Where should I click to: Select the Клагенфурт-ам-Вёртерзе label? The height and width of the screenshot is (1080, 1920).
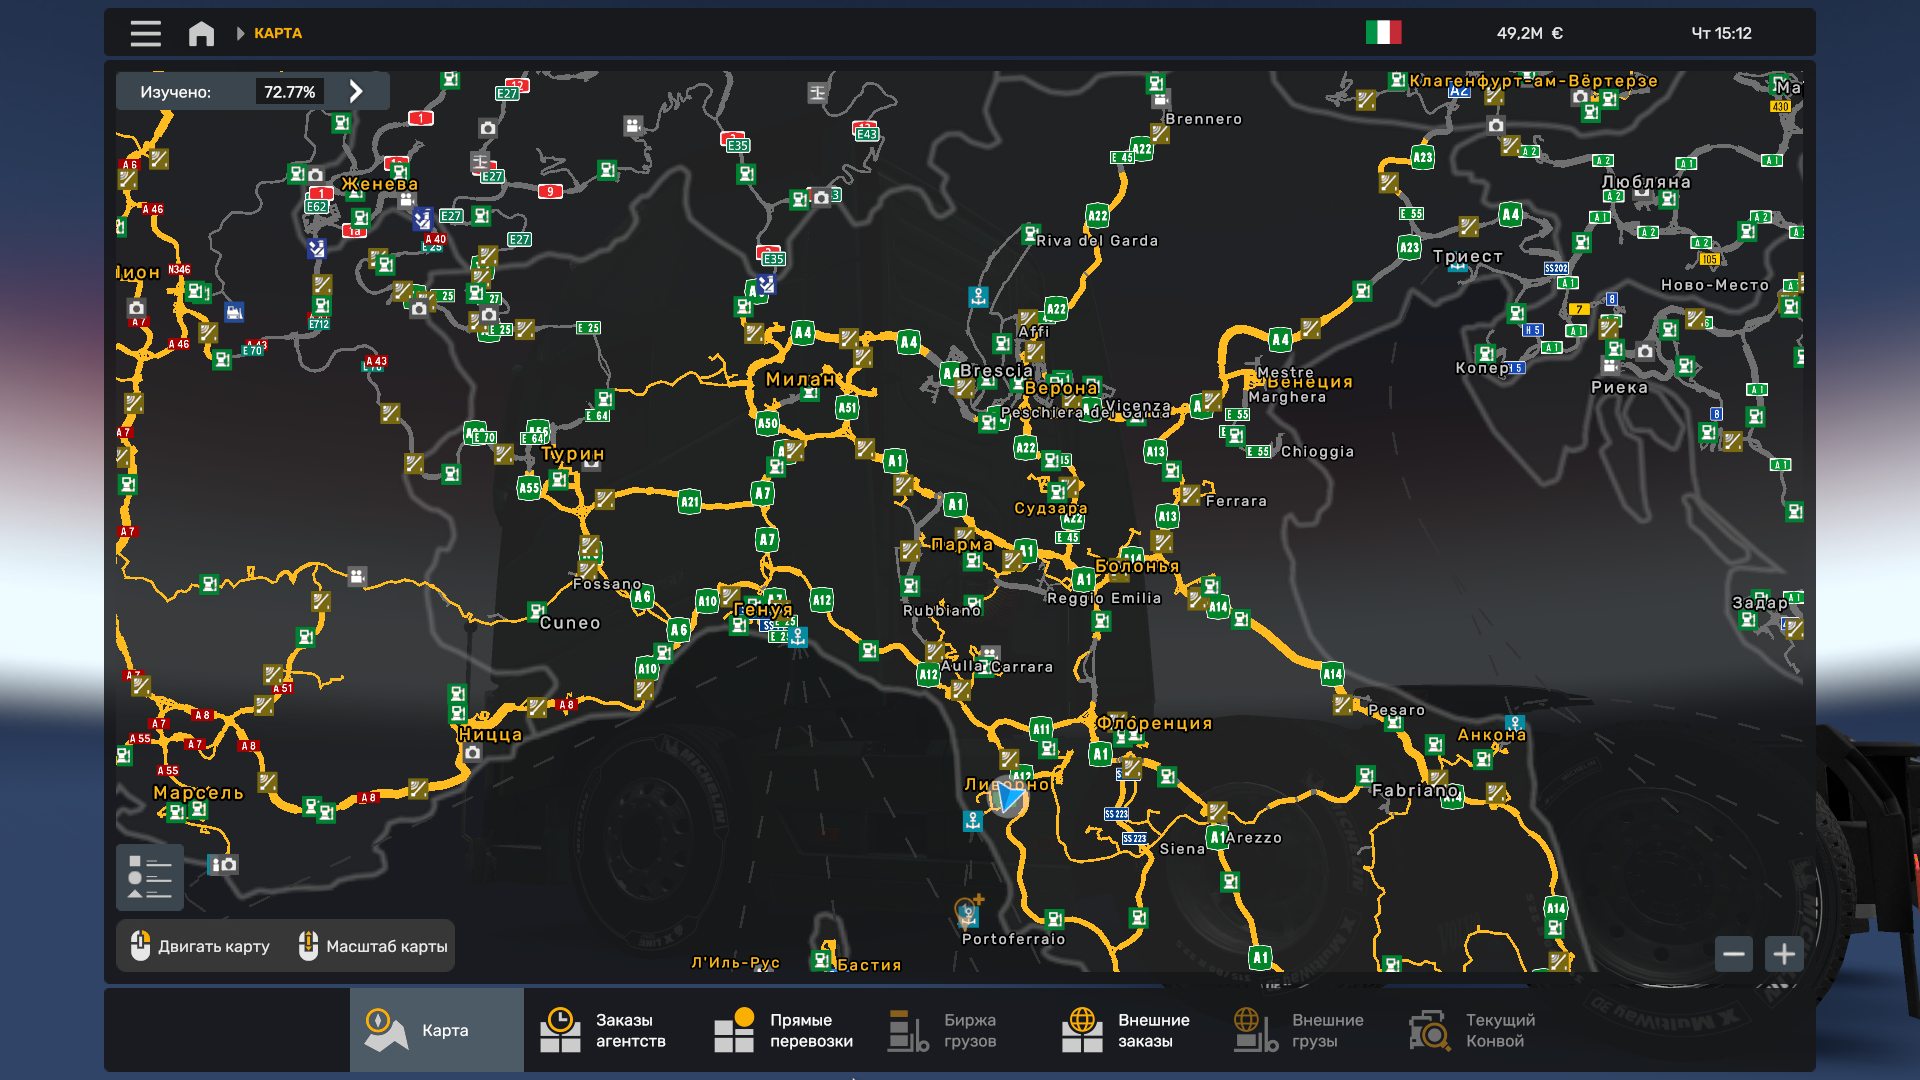[x=1533, y=81]
